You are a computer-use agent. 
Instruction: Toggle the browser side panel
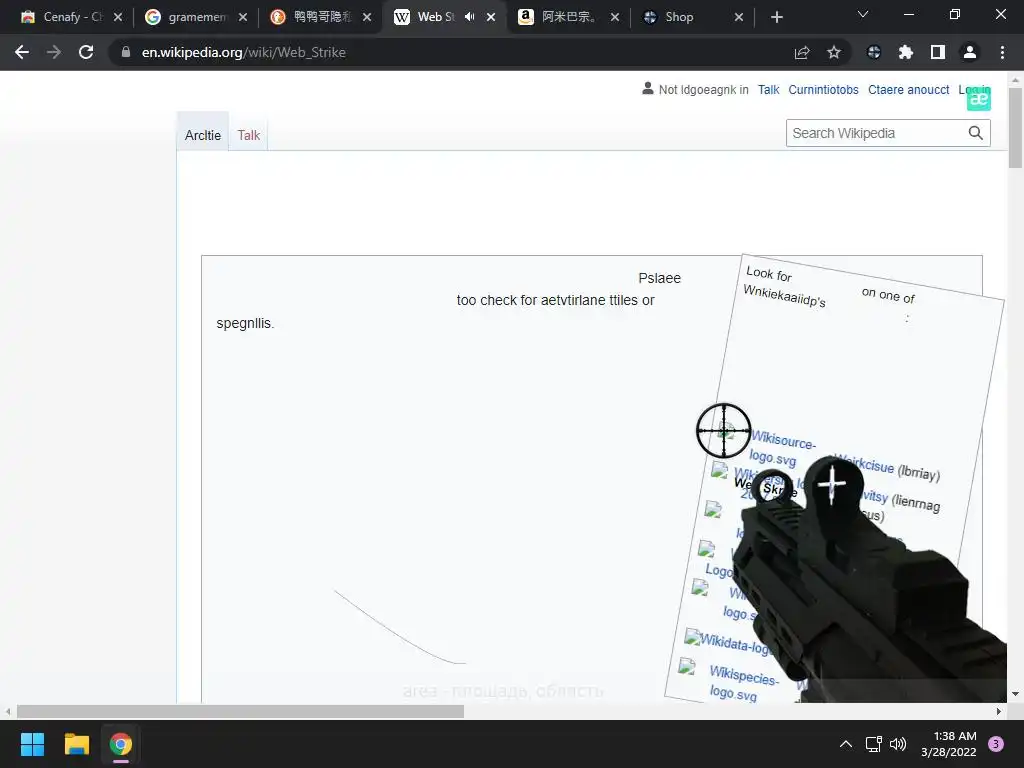point(938,52)
